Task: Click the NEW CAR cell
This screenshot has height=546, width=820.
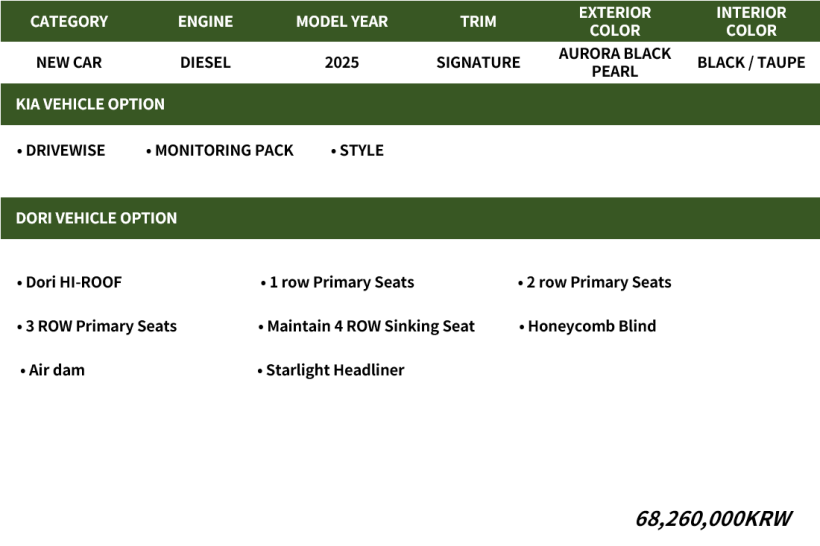Action: pos(68,62)
